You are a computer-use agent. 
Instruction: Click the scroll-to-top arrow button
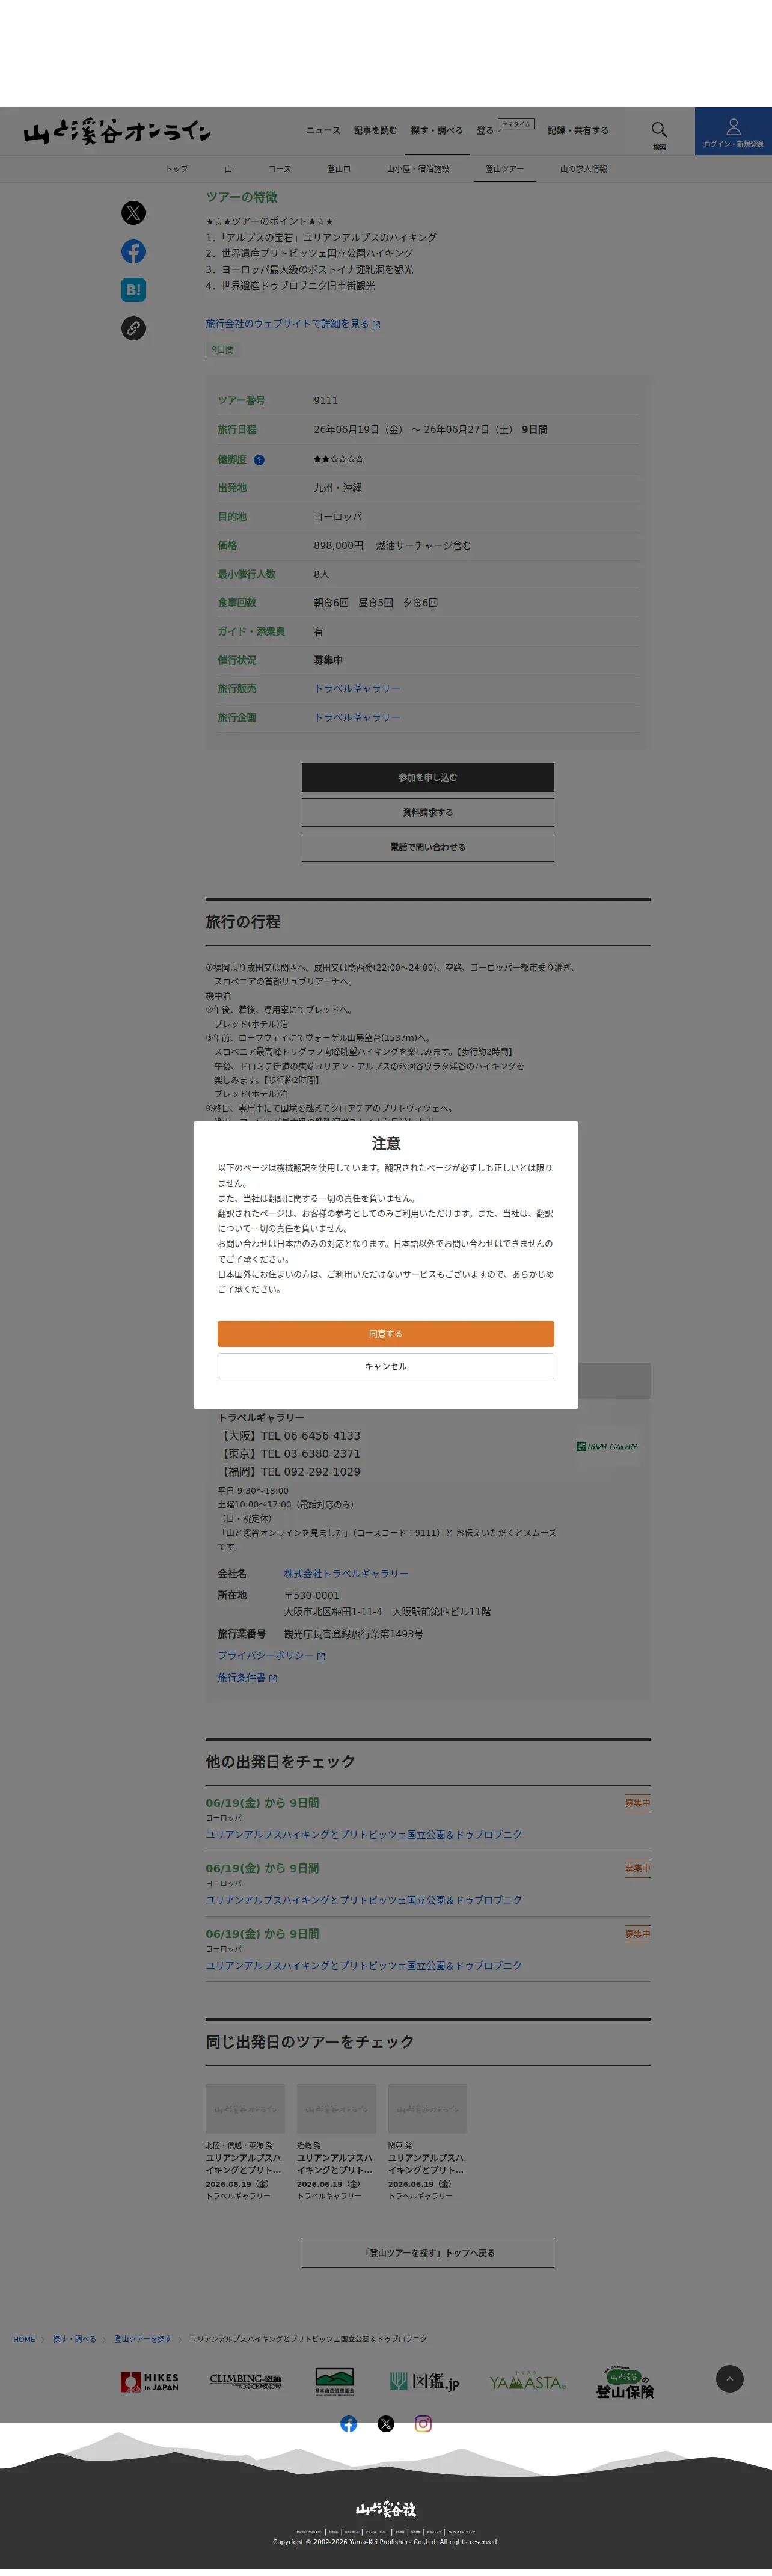click(730, 2378)
